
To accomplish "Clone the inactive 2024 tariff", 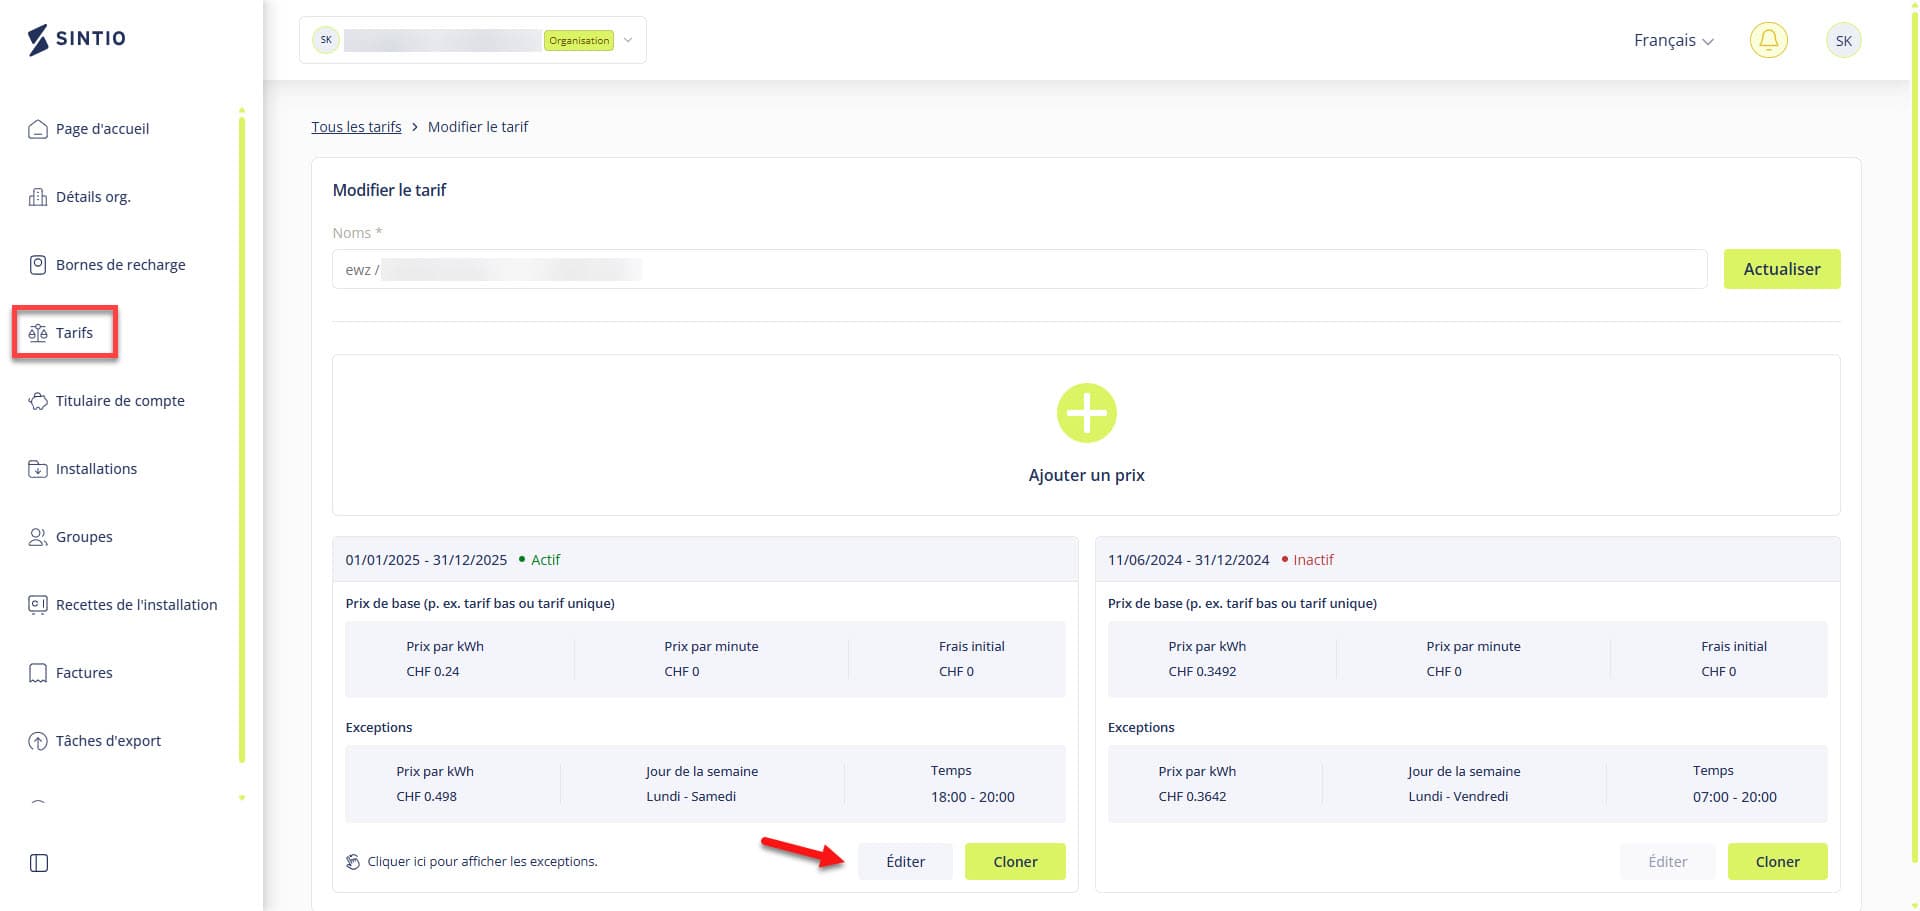I will click(x=1777, y=862).
